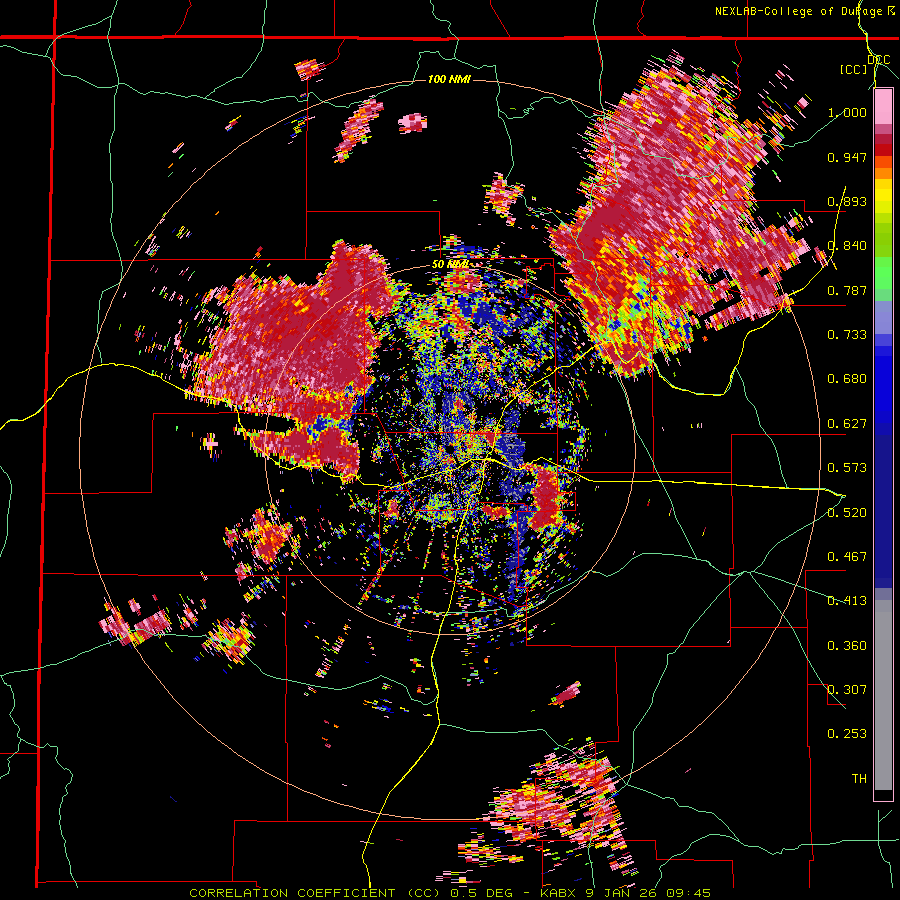The width and height of the screenshot is (900, 900).
Task: Select the 0.360 scale value
Action: [x=847, y=646]
